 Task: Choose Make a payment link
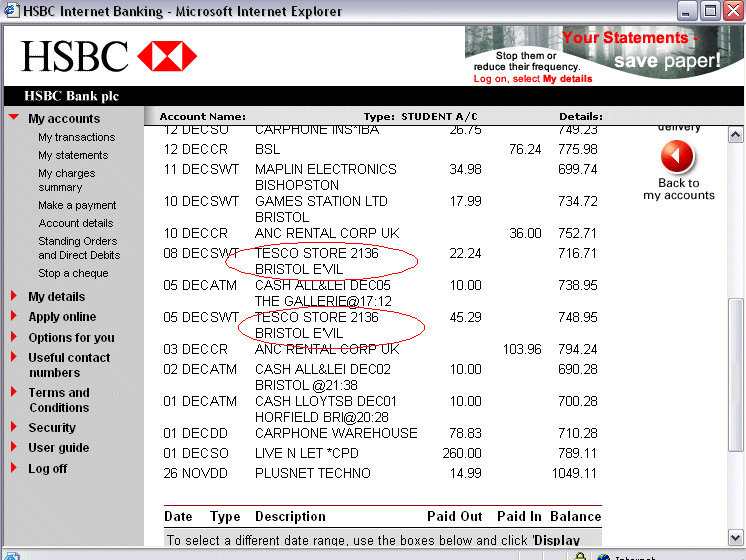click(77, 205)
